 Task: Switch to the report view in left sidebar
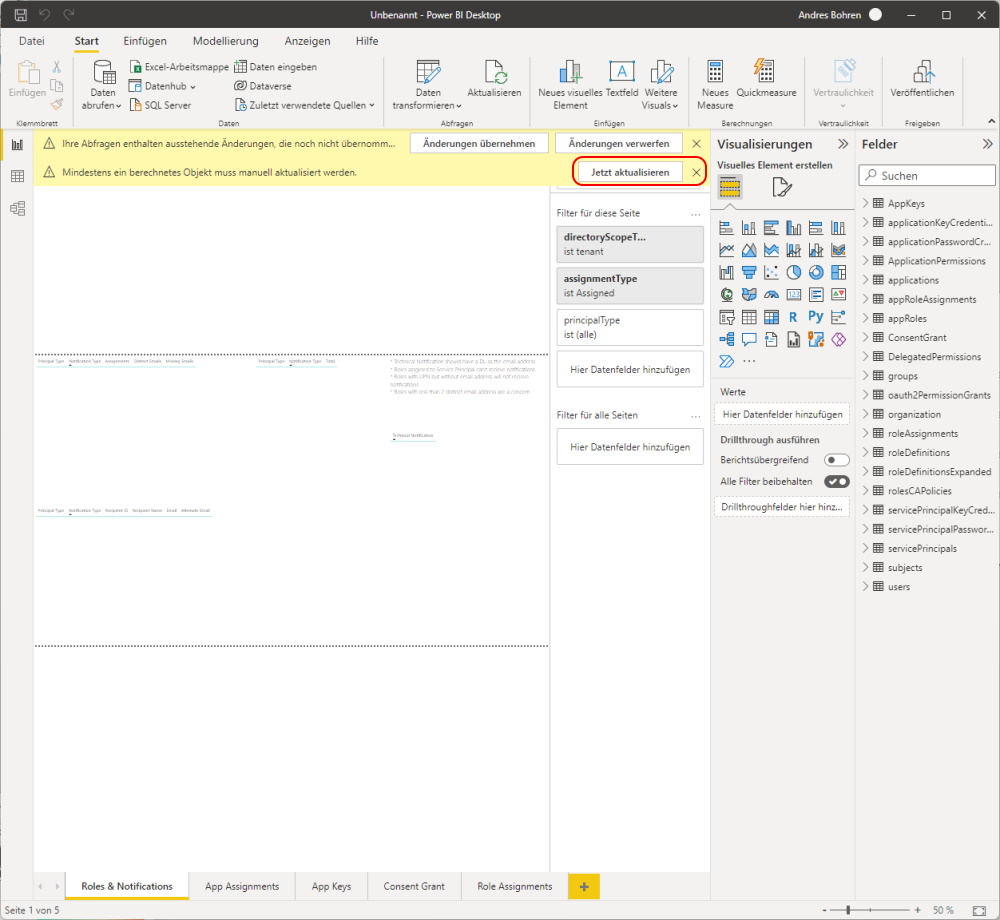(17, 145)
